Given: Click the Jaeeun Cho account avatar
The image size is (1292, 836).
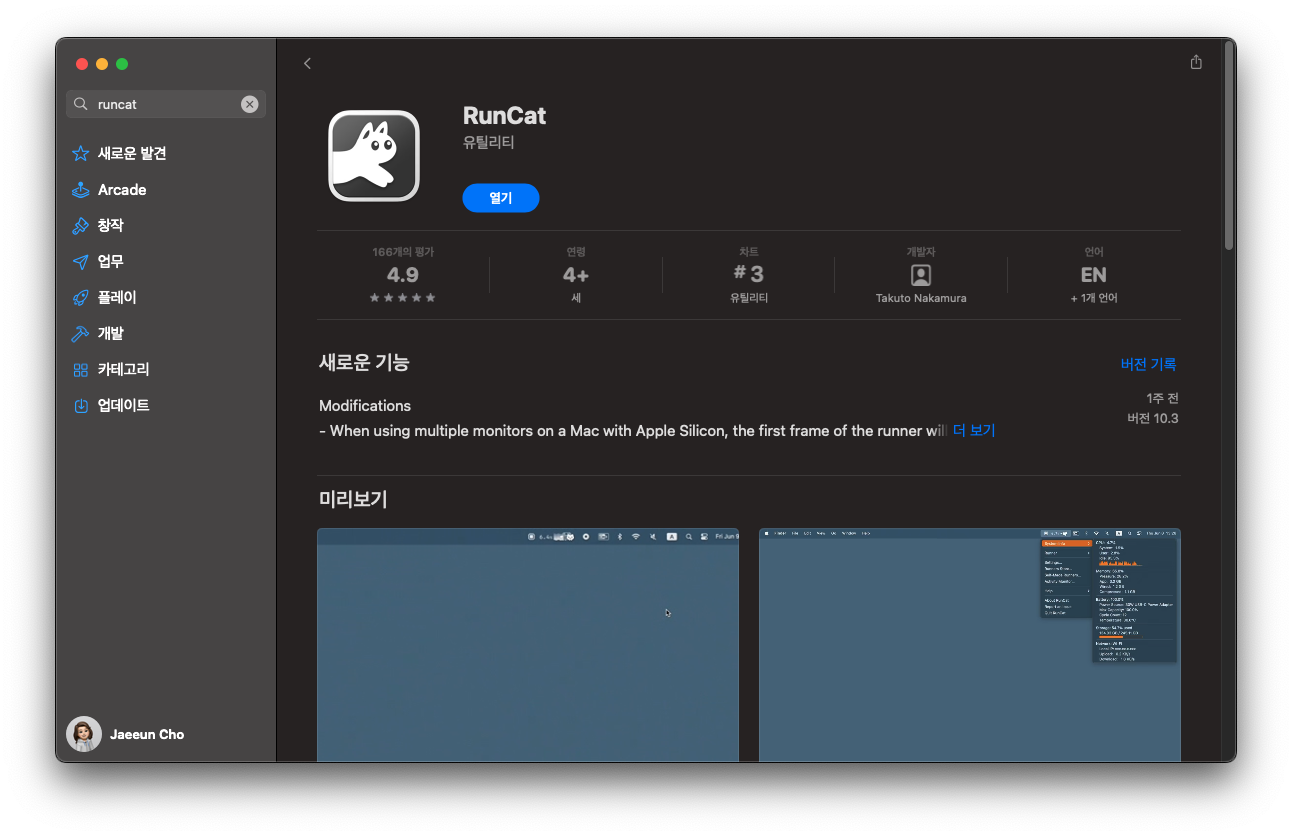Looking at the screenshot, I should click(x=84, y=734).
